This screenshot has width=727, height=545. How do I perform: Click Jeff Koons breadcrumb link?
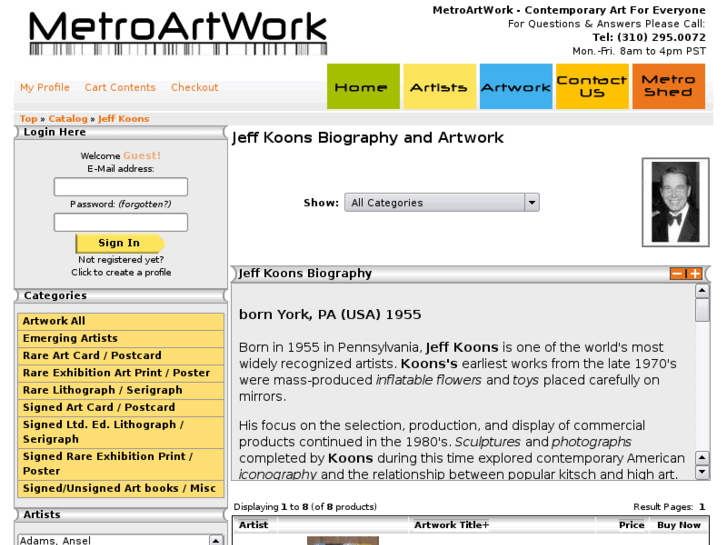[123, 119]
